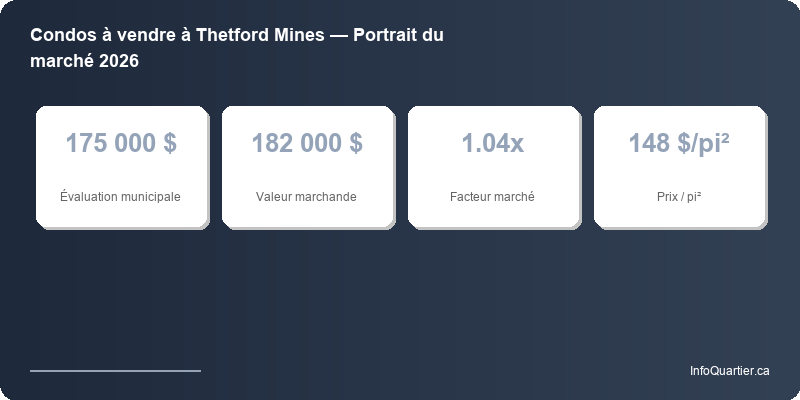800x400 pixels.
Task: Select the Facteur marché label
Action: coord(493,197)
